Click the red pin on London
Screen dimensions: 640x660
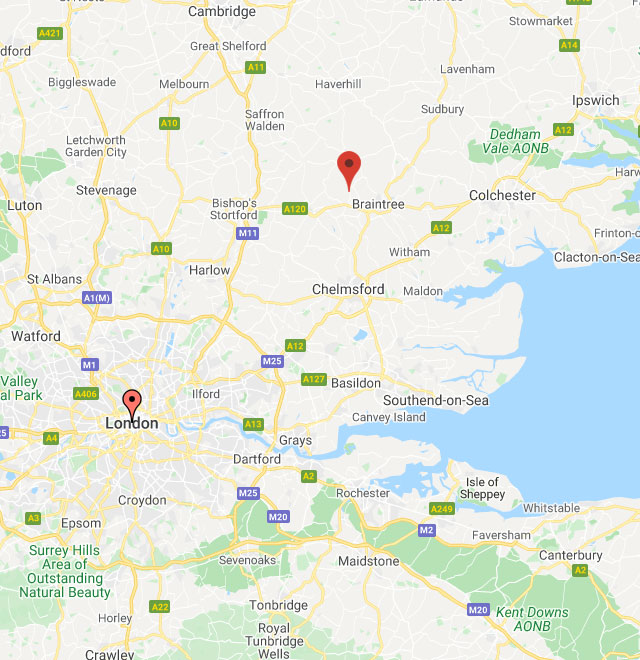132,405
